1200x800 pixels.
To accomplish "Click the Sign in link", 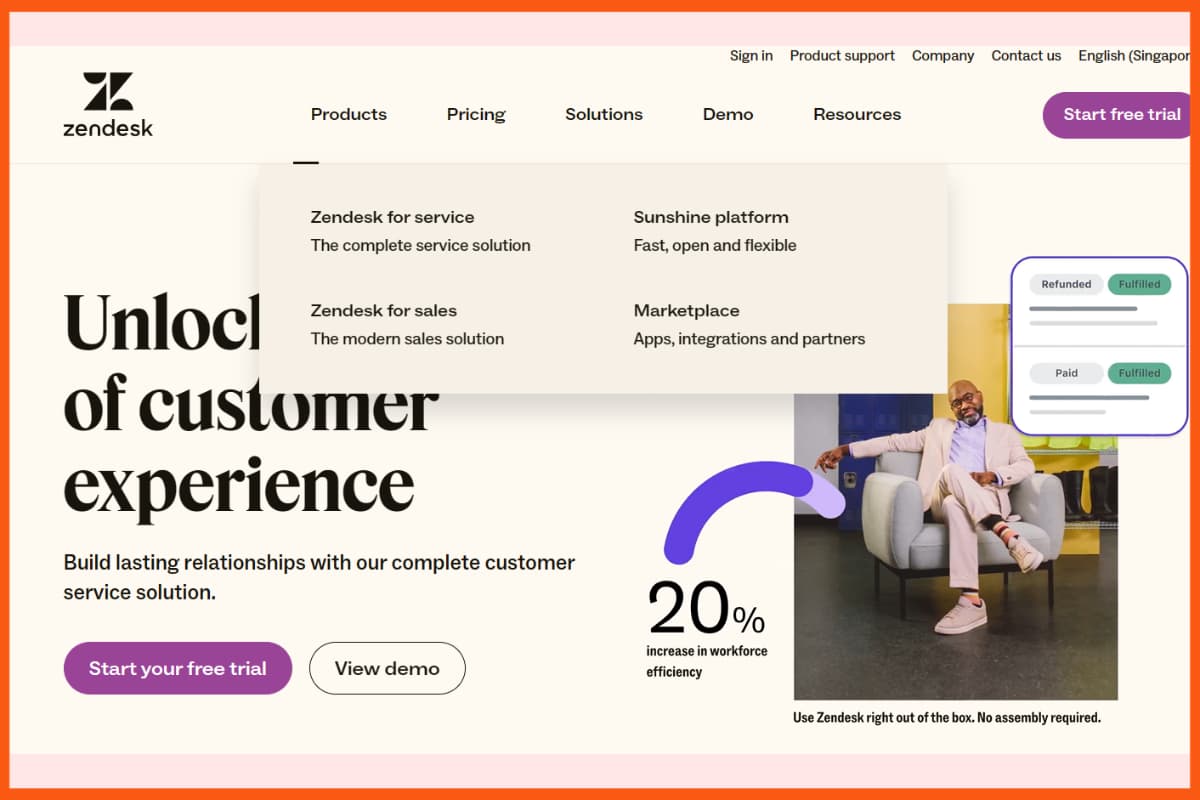I will click(750, 56).
